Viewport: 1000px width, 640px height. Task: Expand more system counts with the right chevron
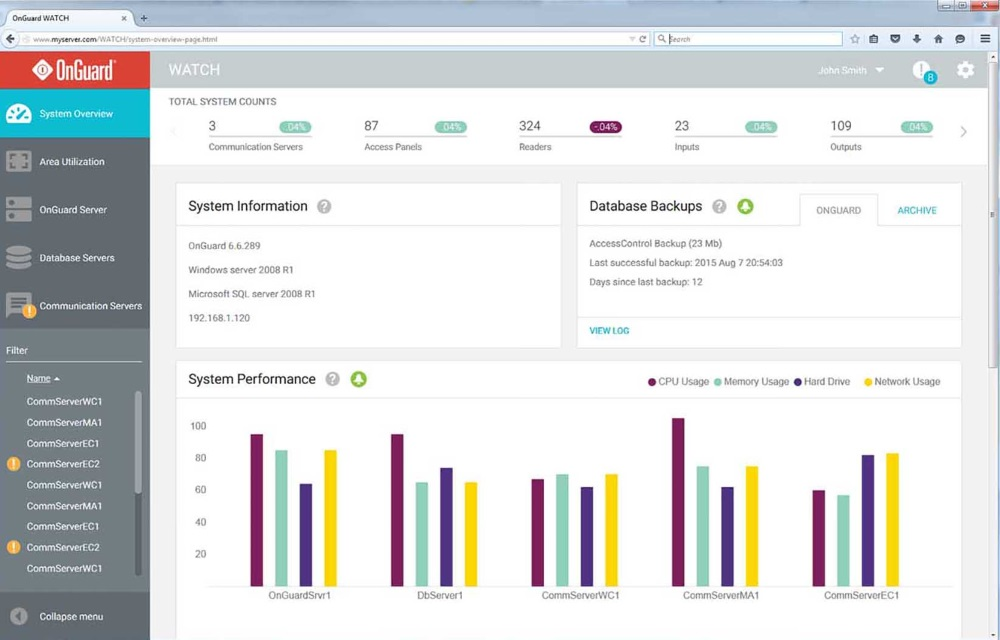point(962,131)
